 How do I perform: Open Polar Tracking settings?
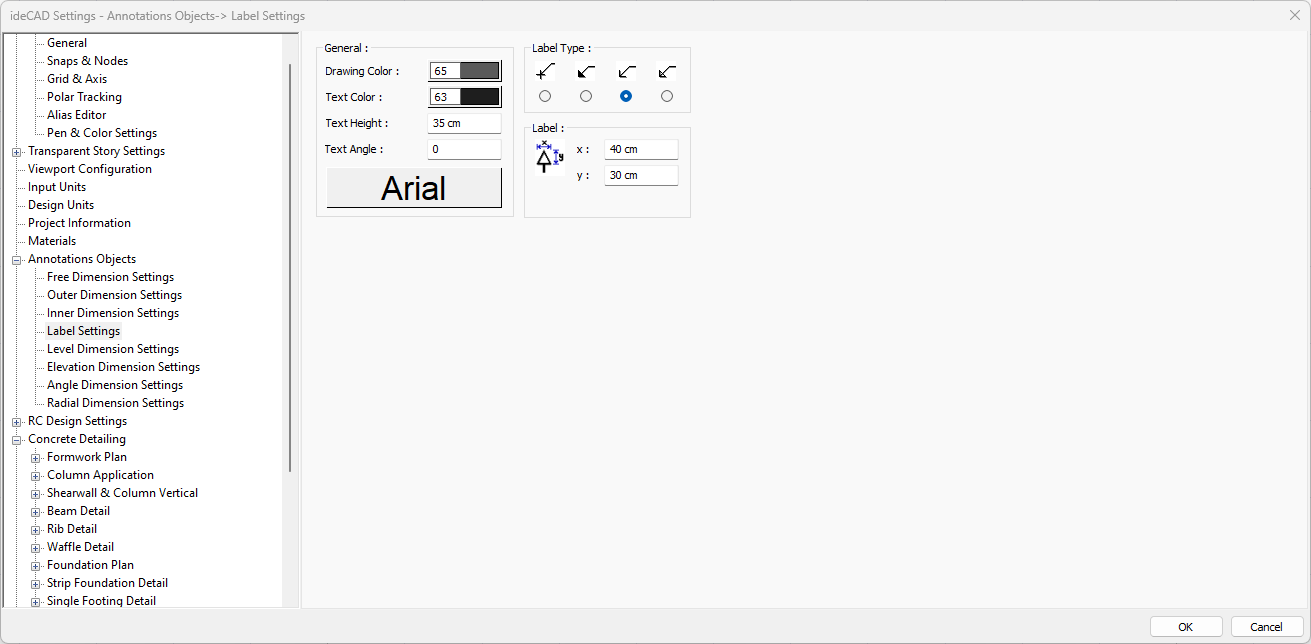tap(84, 97)
